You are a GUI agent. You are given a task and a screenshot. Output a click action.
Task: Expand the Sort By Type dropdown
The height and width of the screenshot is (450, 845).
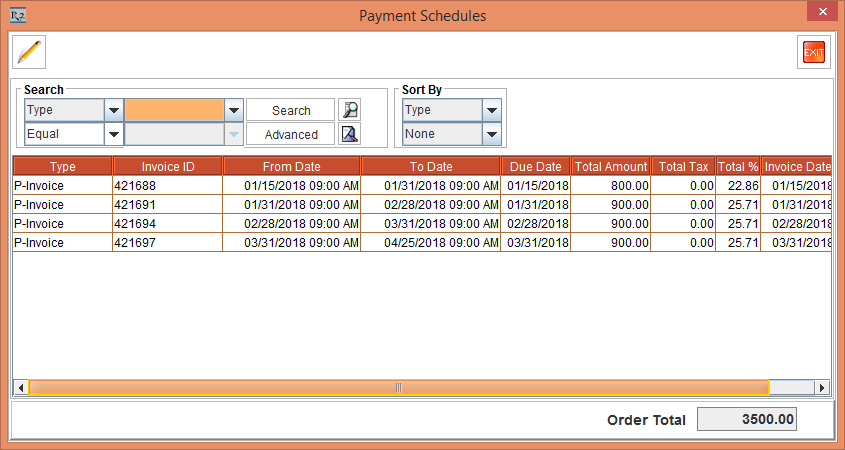[491, 110]
